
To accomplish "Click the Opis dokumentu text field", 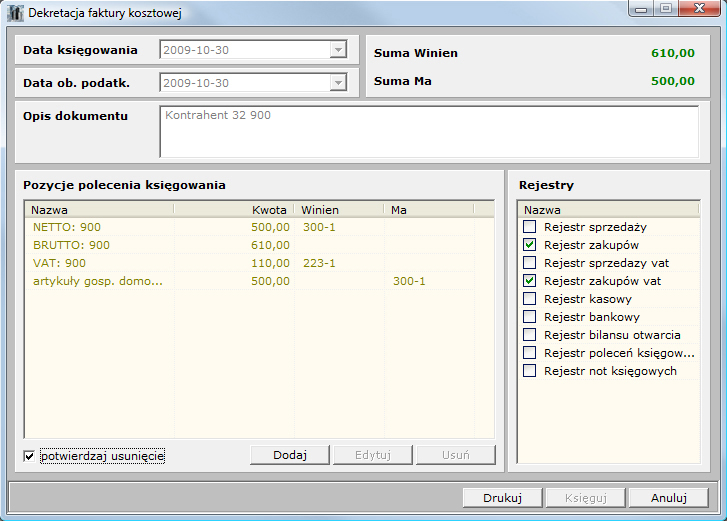I will 429,132.
